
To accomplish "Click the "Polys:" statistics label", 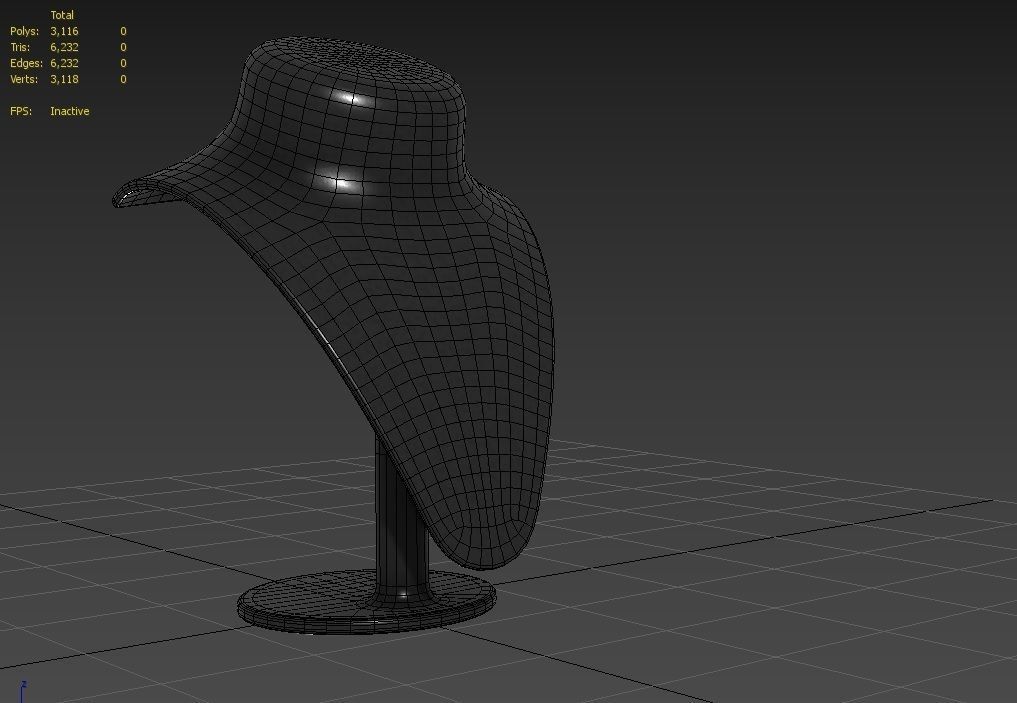I will pos(25,31).
